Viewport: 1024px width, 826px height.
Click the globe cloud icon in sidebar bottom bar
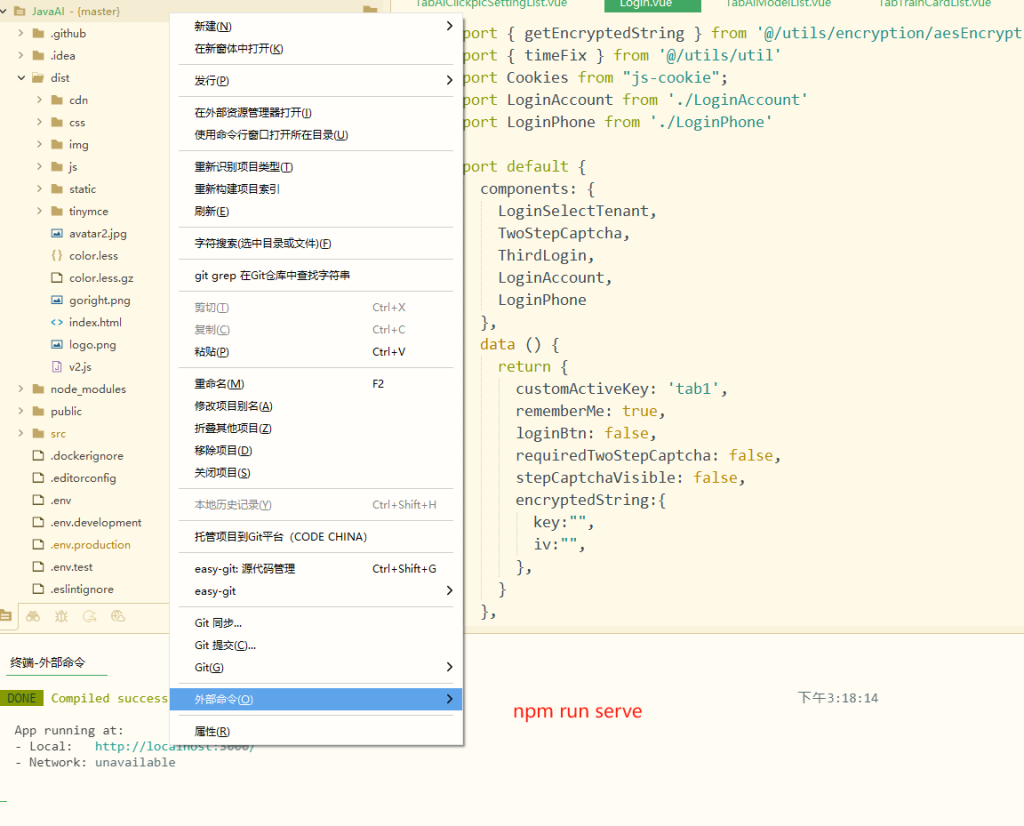pos(118,617)
